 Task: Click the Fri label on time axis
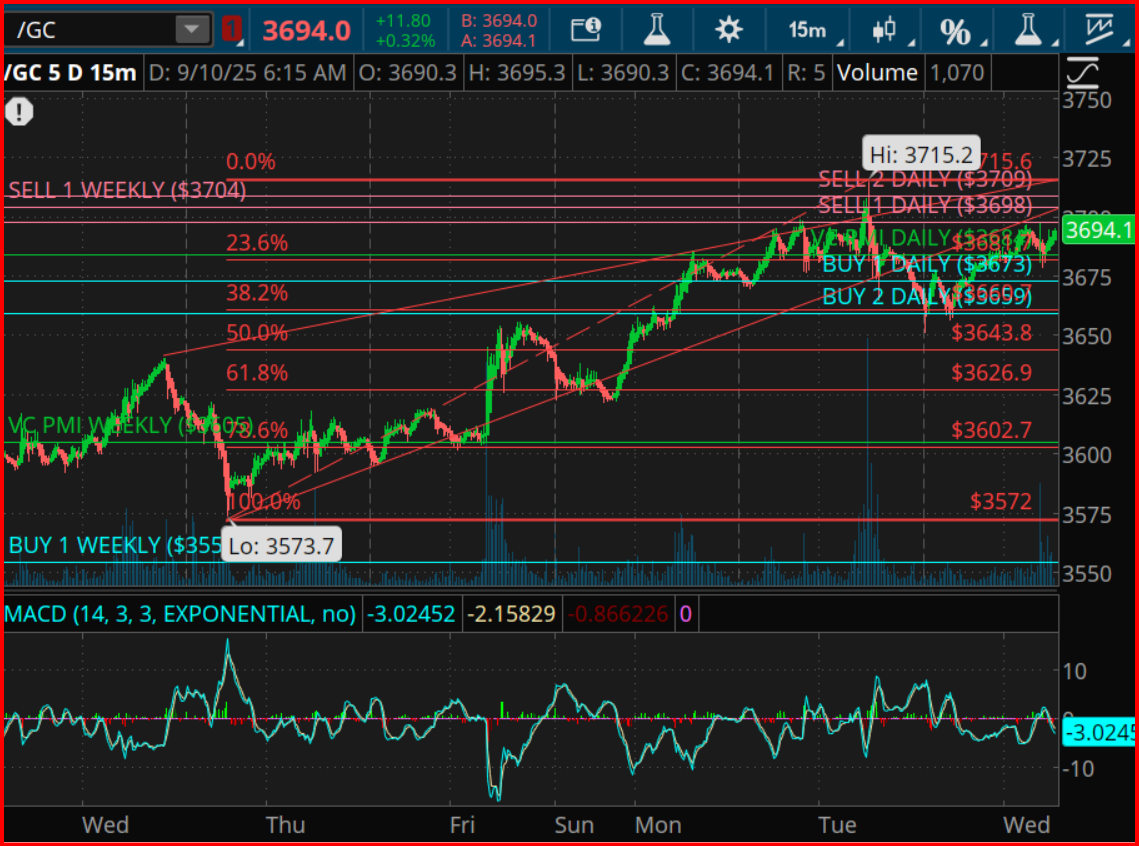pos(462,825)
